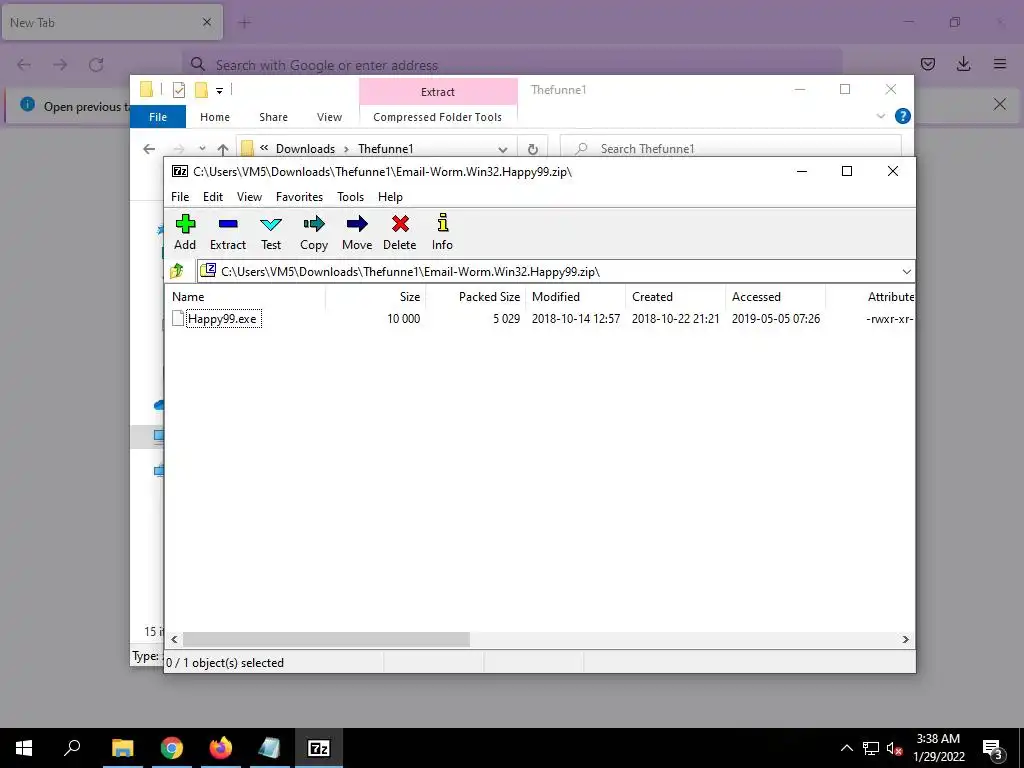Screen dimensions: 1024x768
Task: Open the View menu in 7-Zip
Action: [249, 197]
